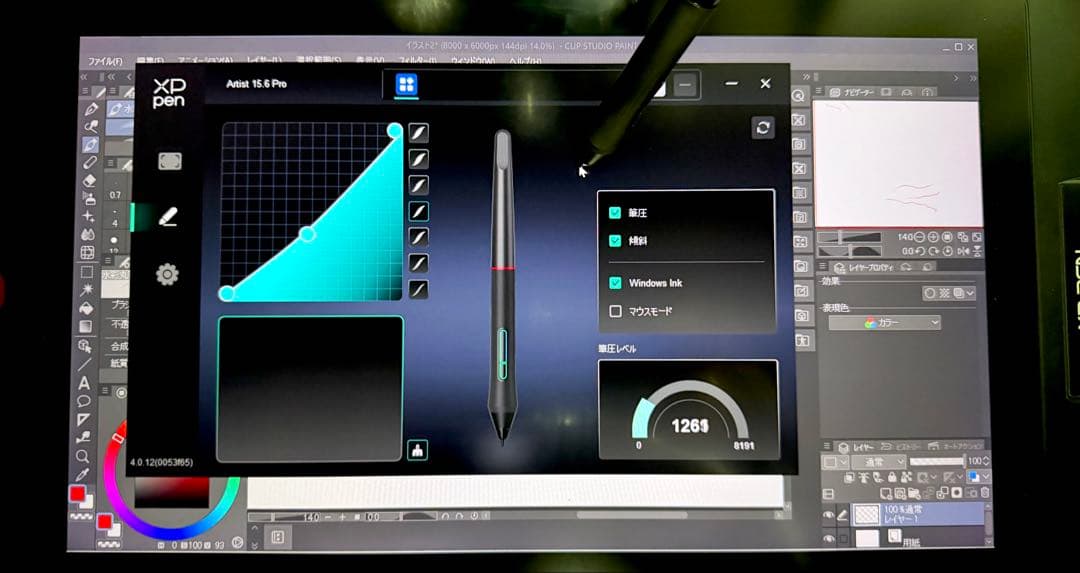Clear the pressure test area with broom icon
This screenshot has width=1080, height=573.
pyautogui.click(x=417, y=450)
